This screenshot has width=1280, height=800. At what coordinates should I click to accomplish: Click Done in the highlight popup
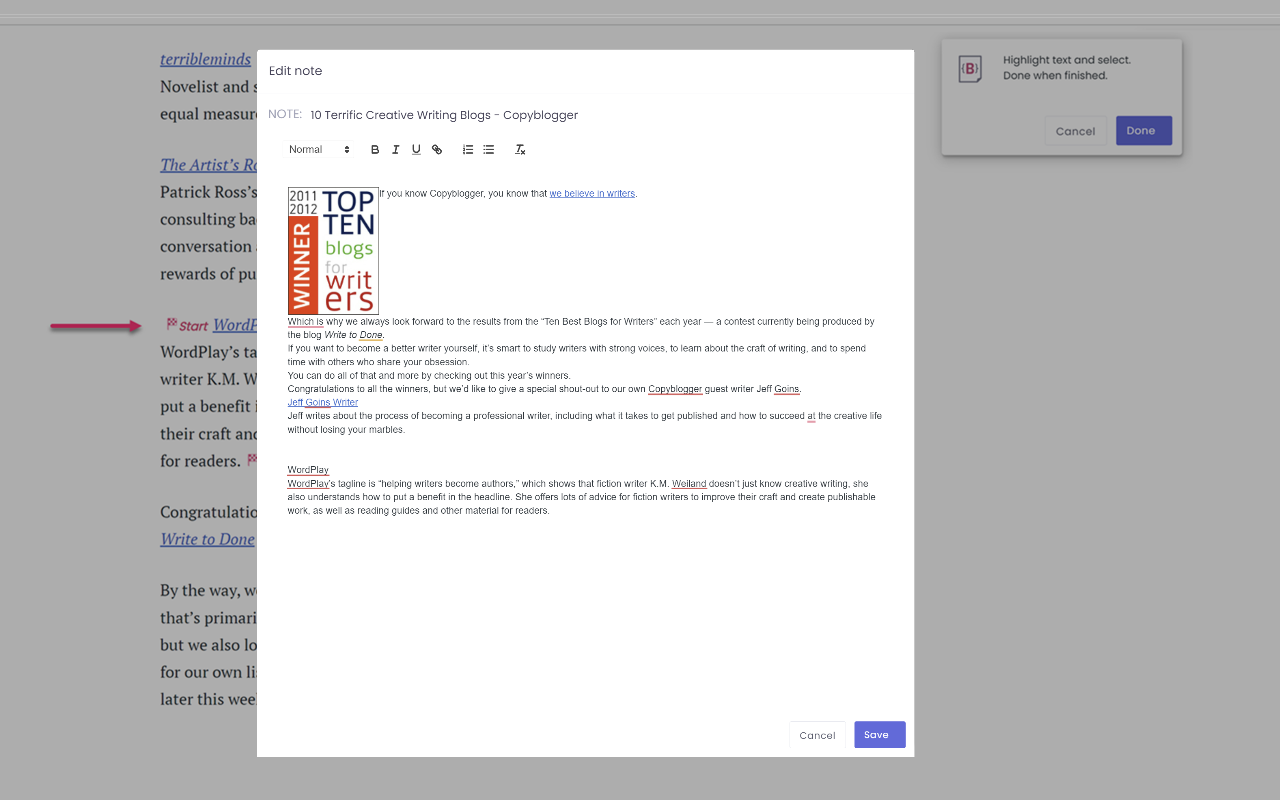(x=1144, y=131)
